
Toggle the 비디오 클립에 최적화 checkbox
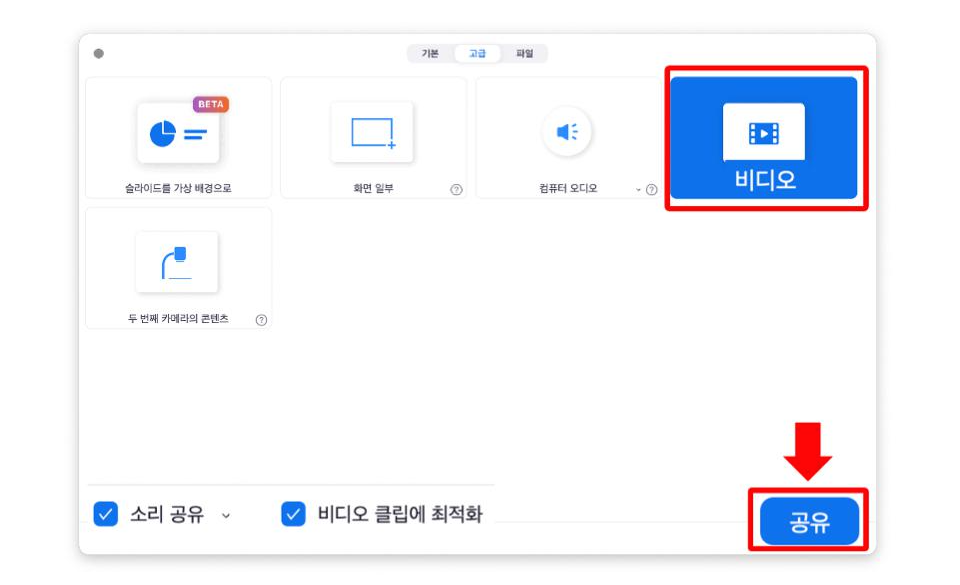point(293,514)
